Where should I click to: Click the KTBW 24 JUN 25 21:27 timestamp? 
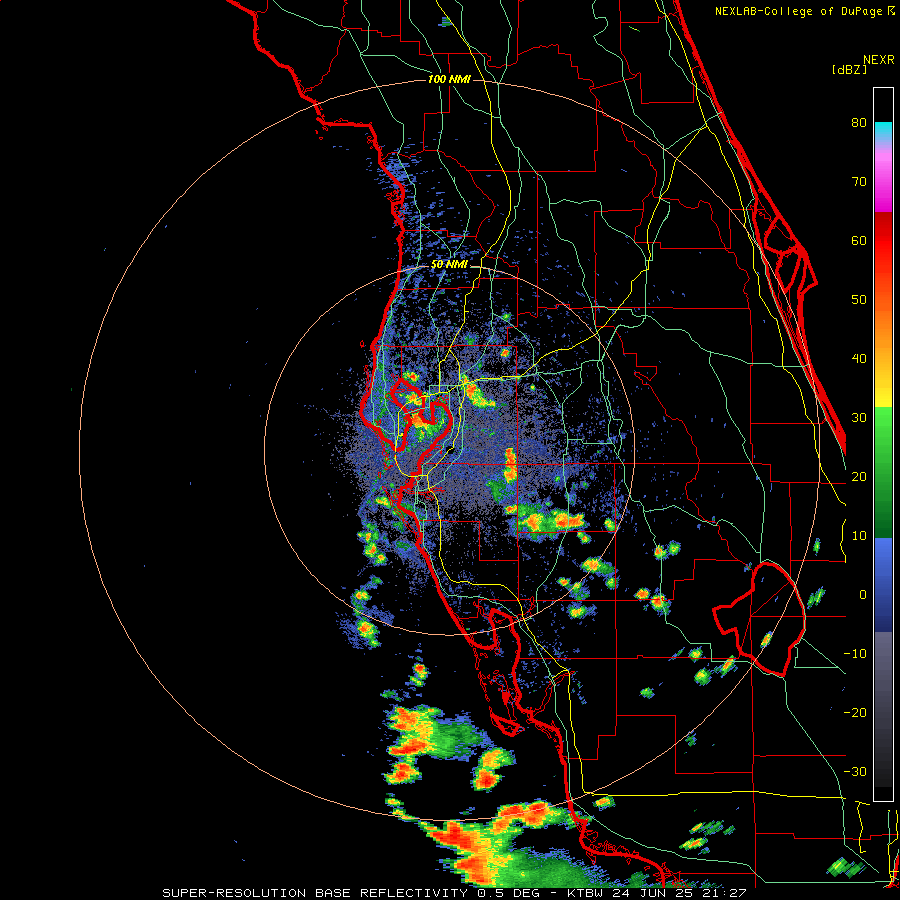click(657, 893)
